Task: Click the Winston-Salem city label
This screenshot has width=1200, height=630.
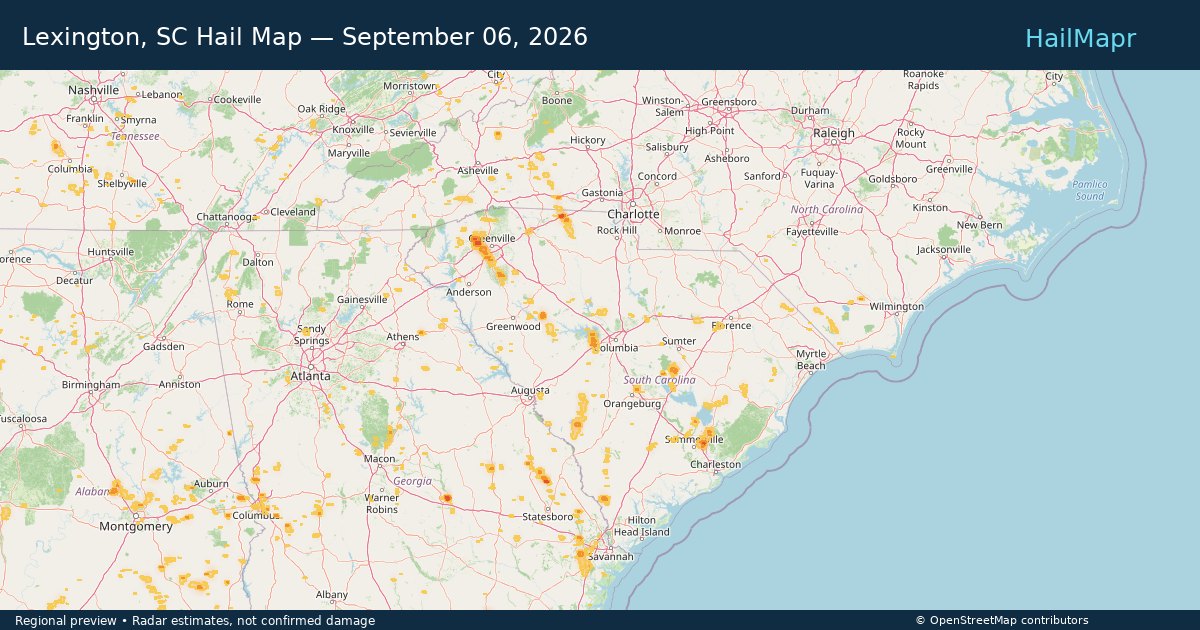Action: coord(665,106)
